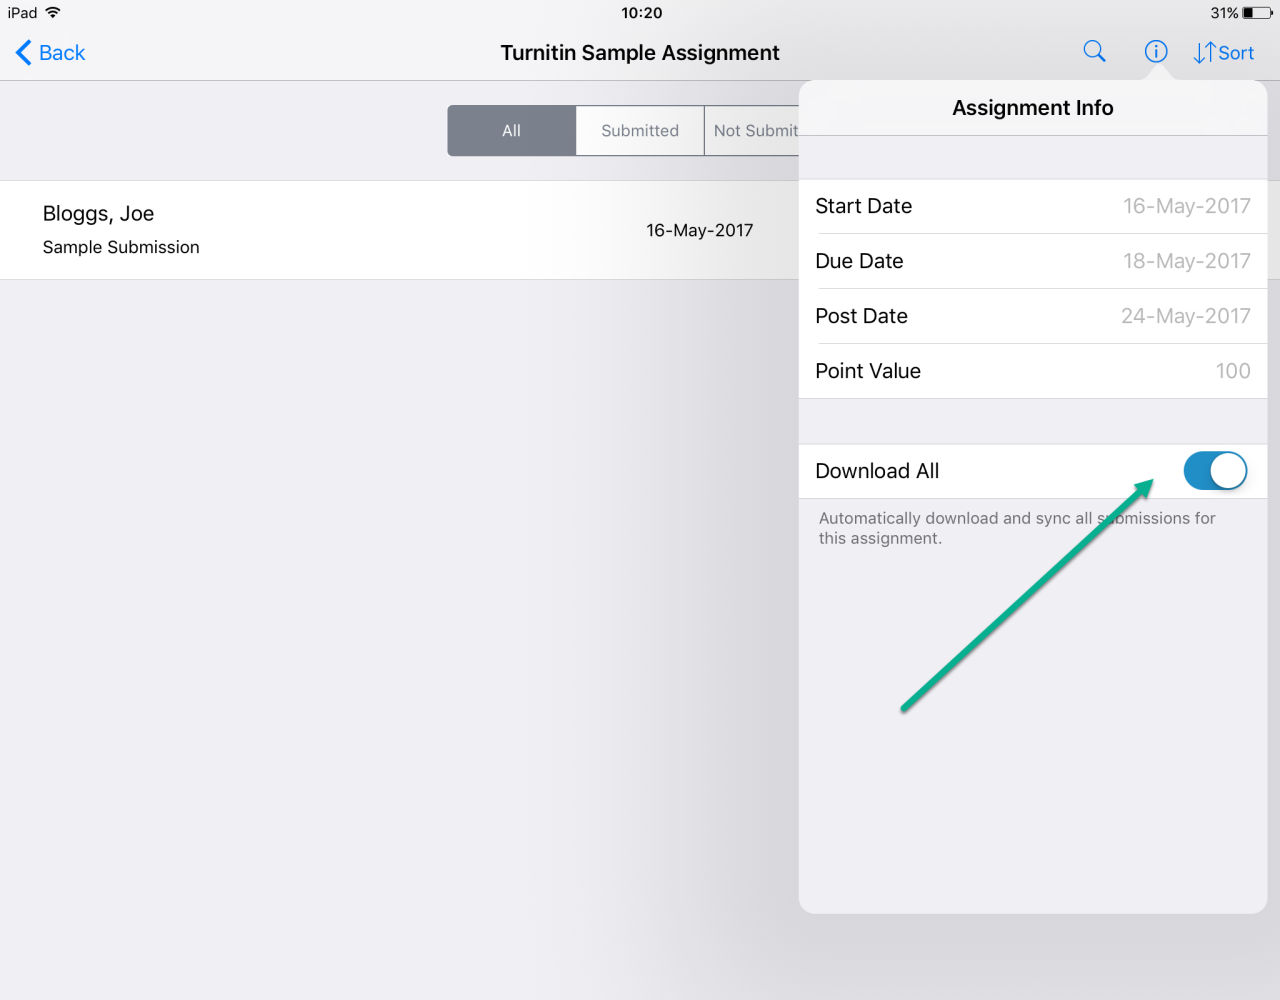Image resolution: width=1280 pixels, height=1000 pixels.
Task: Select the All filter tab
Action: (511, 131)
